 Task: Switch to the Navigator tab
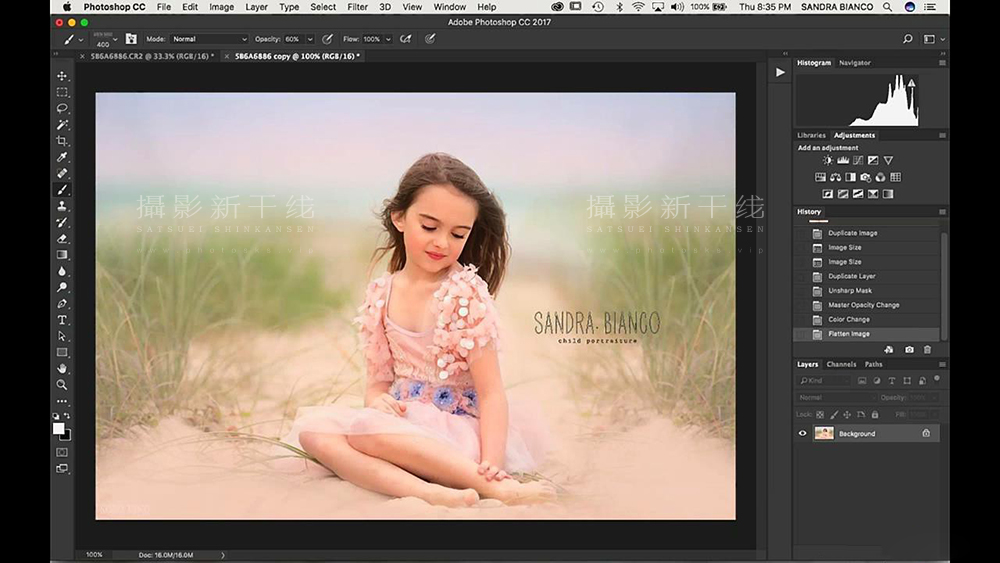tap(855, 62)
